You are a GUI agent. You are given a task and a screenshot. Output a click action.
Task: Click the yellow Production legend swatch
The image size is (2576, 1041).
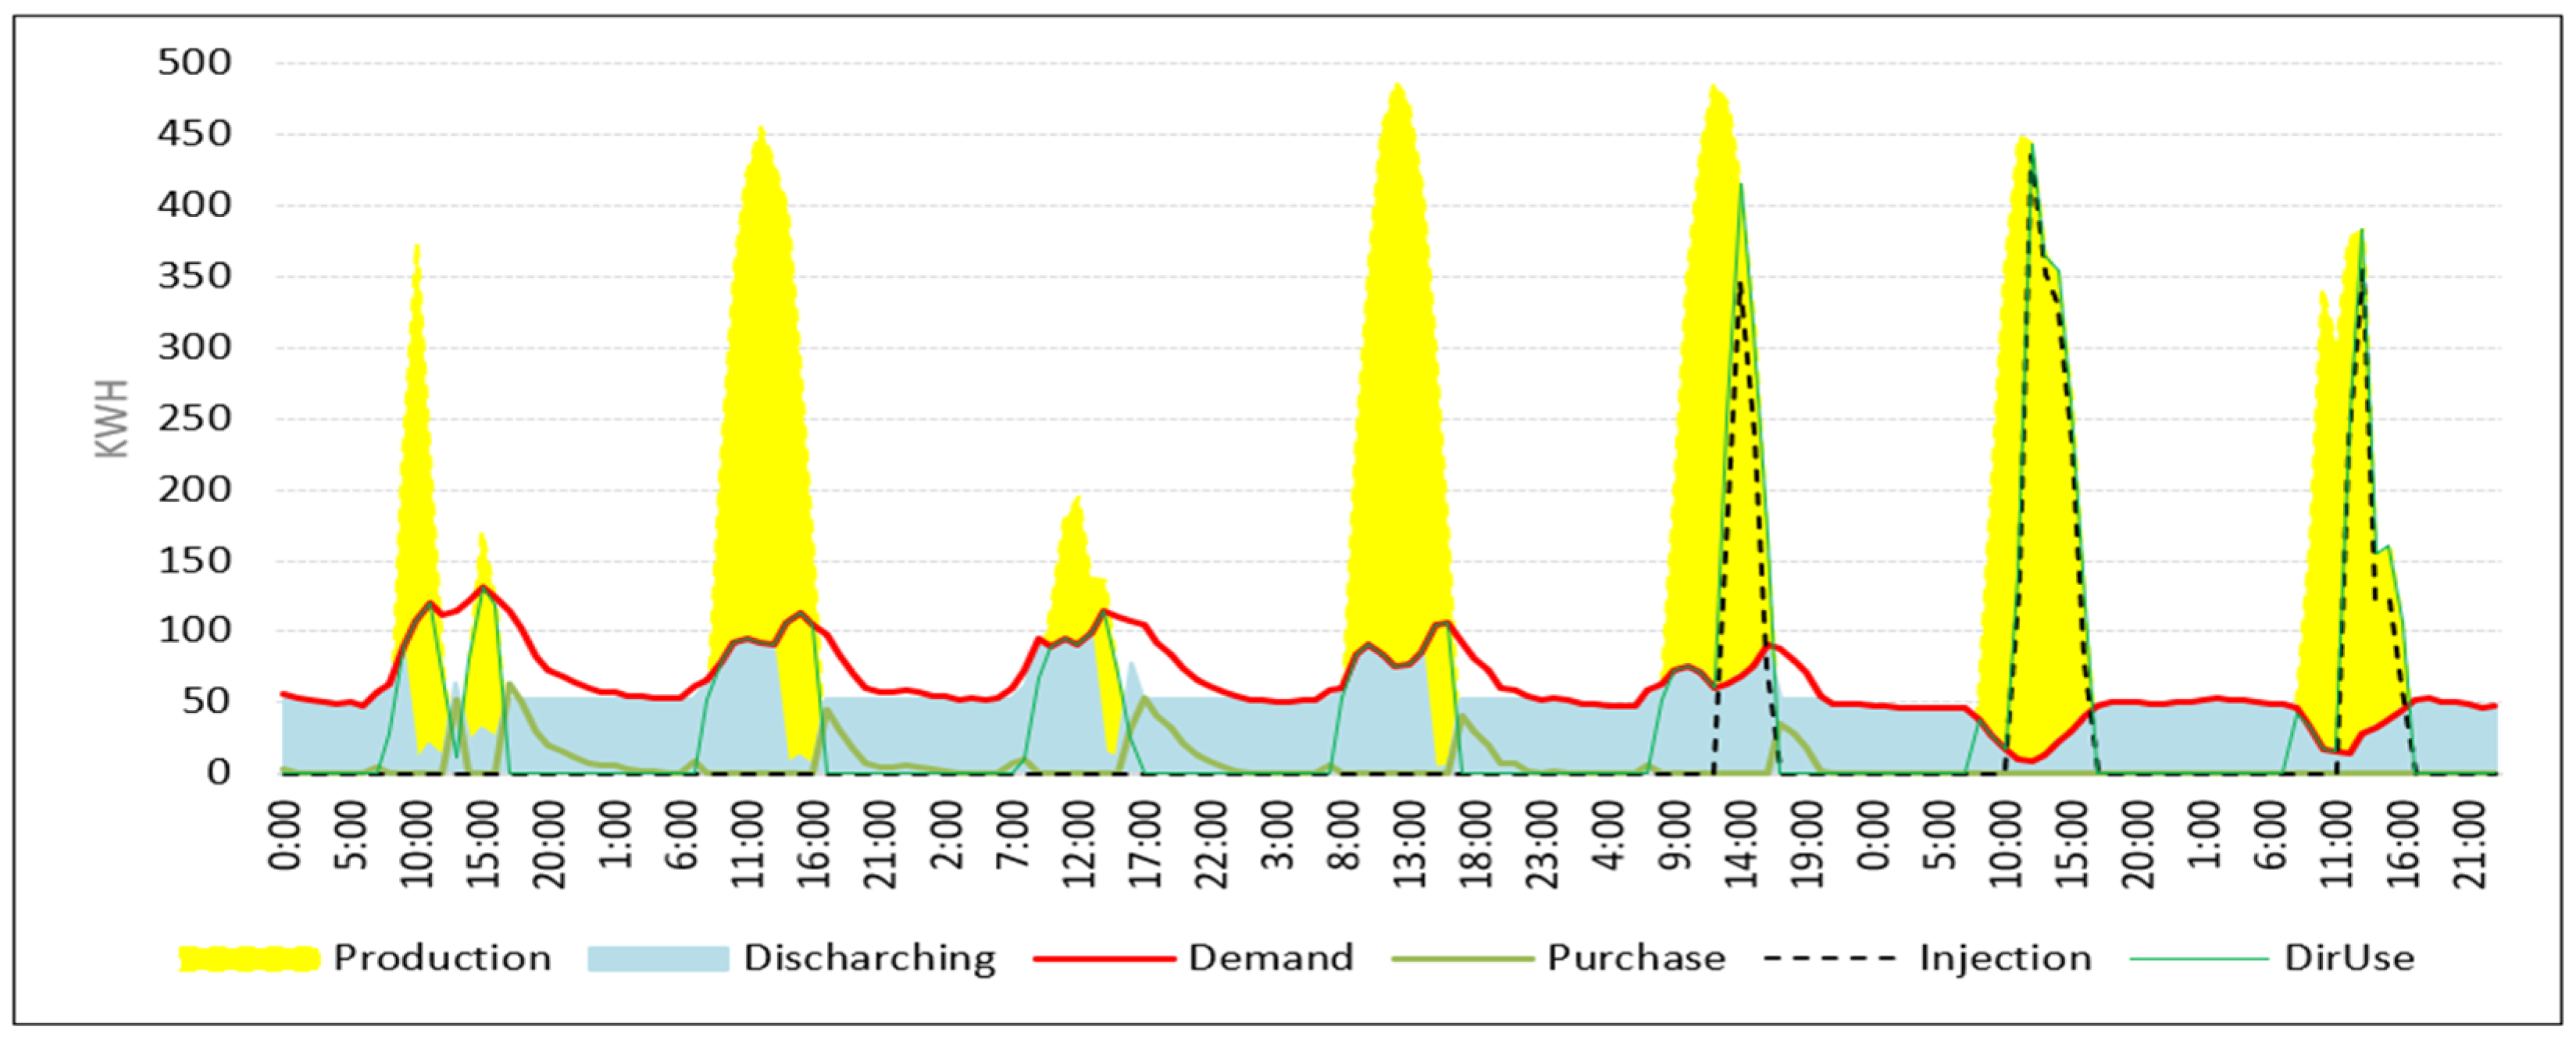(249, 958)
